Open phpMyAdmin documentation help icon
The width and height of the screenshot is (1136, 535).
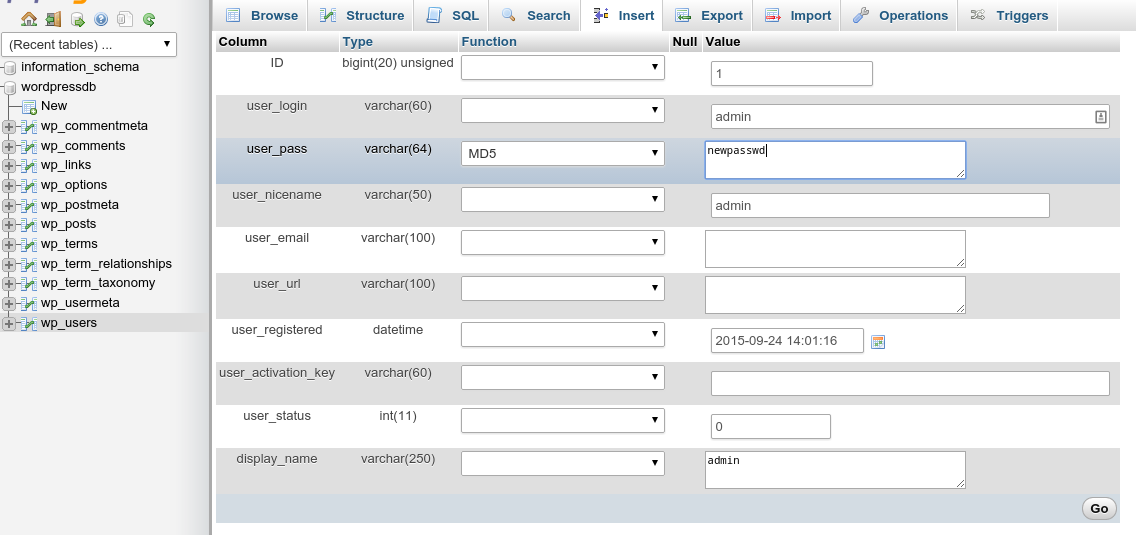101,20
